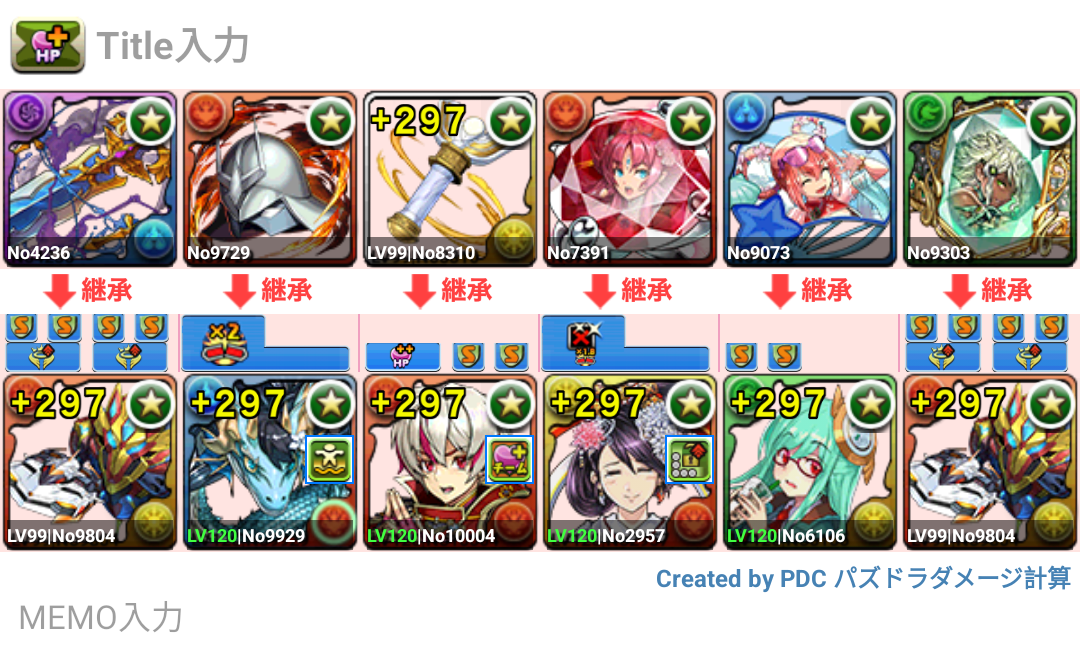Click the Title入力 text field
Screen dimensions: 1080x647
coord(173,46)
